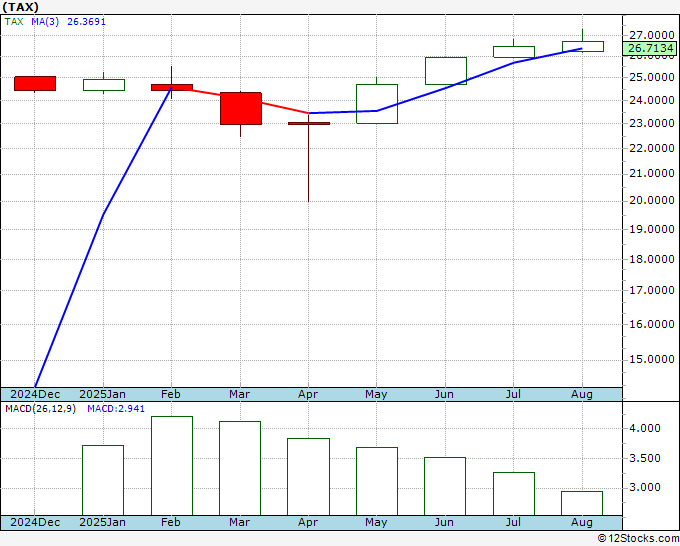Click the Jun label on price chart axis
This screenshot has width=680, height=546.
(444, 394)
